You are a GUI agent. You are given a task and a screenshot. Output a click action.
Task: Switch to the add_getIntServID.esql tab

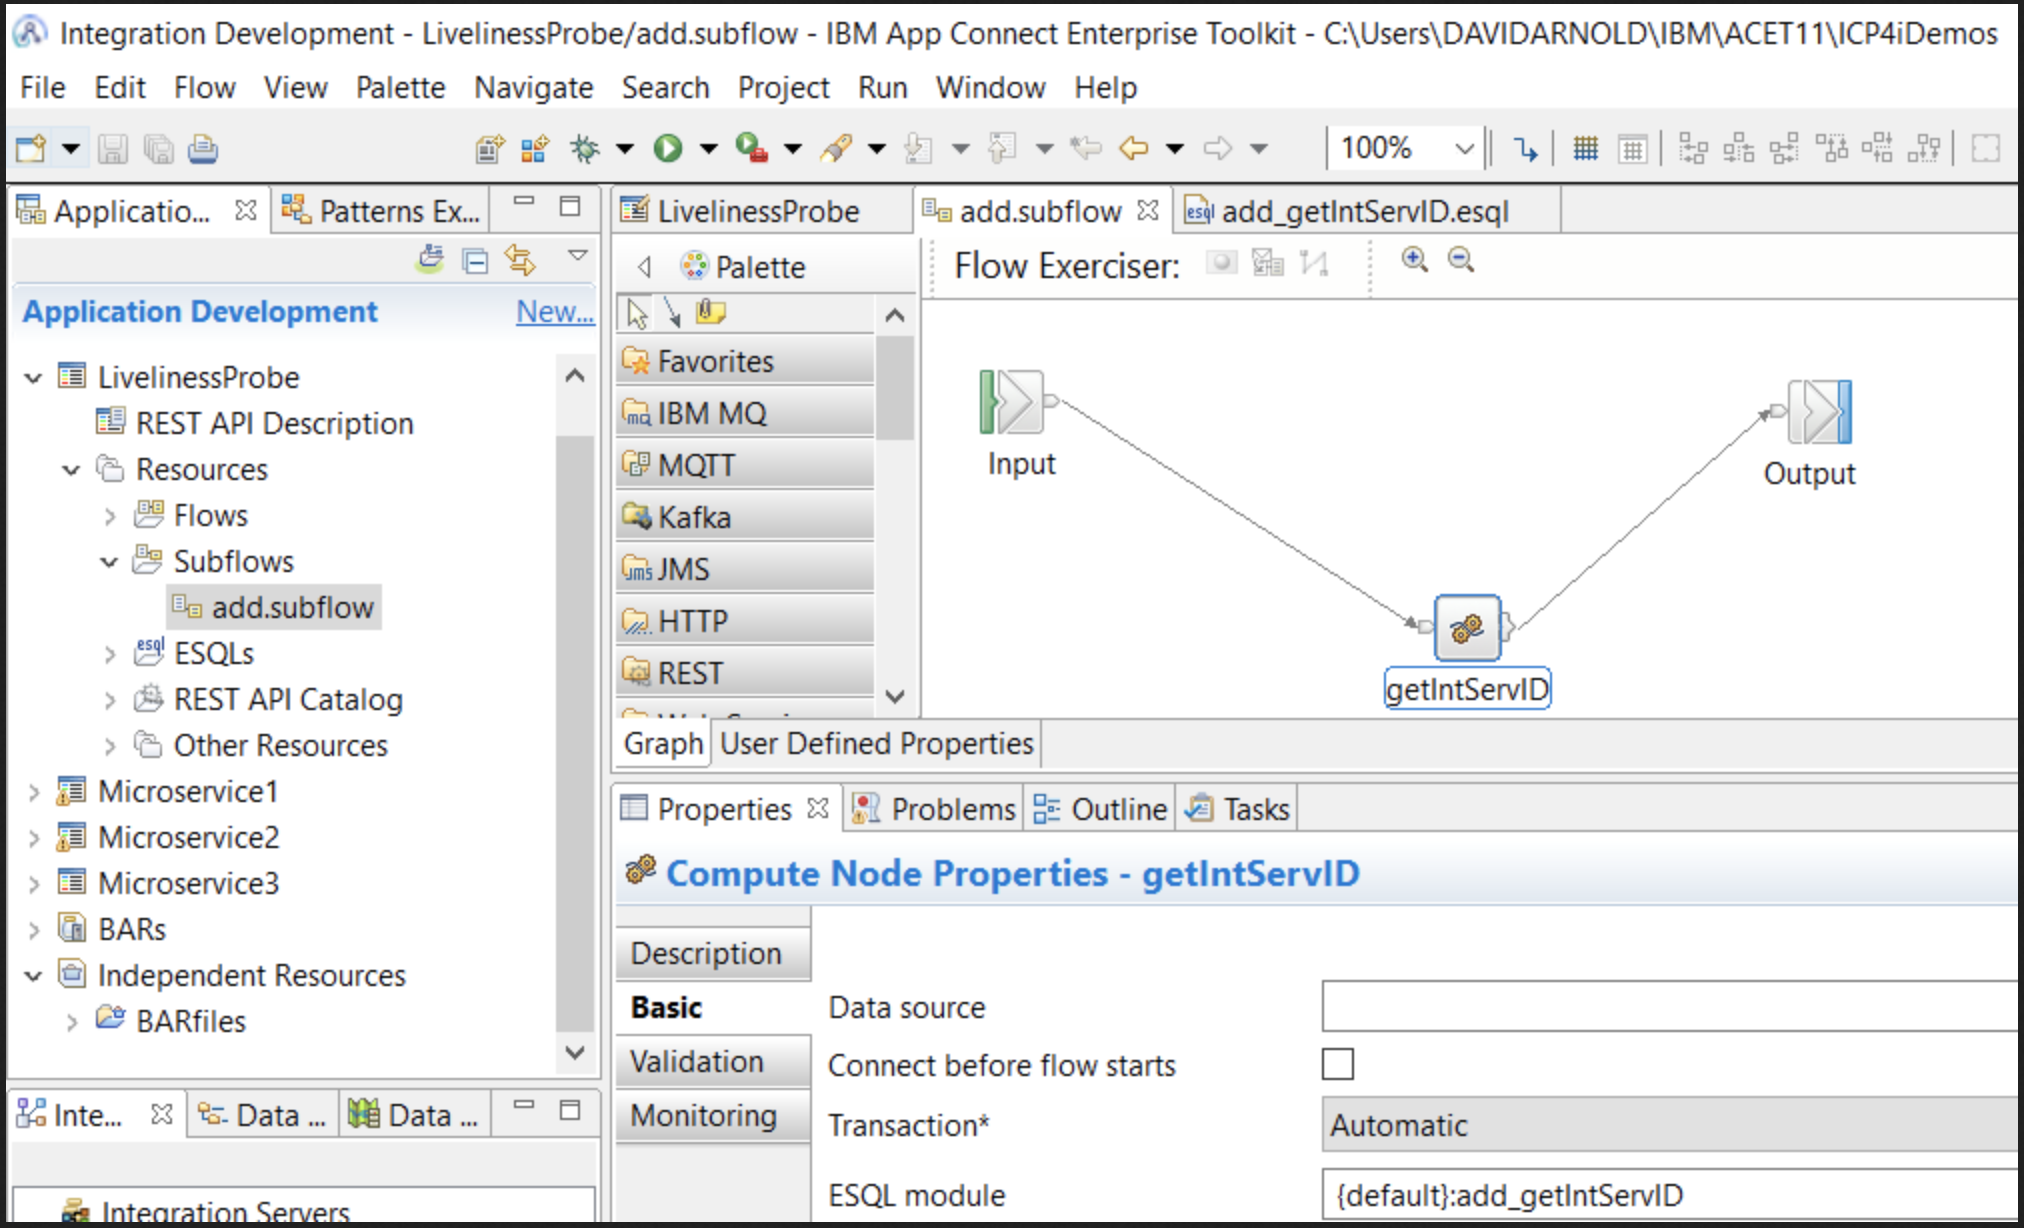click(x=1364, y=212)
